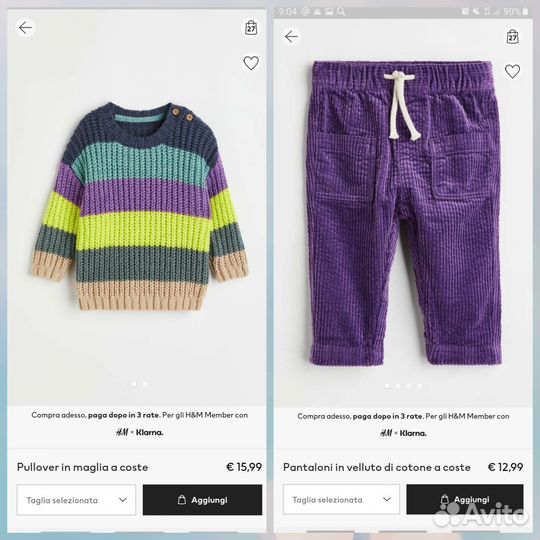
Task: Open shopping bag on pantaloni screen
Action: pyautogui.click(x=512, y=37)
